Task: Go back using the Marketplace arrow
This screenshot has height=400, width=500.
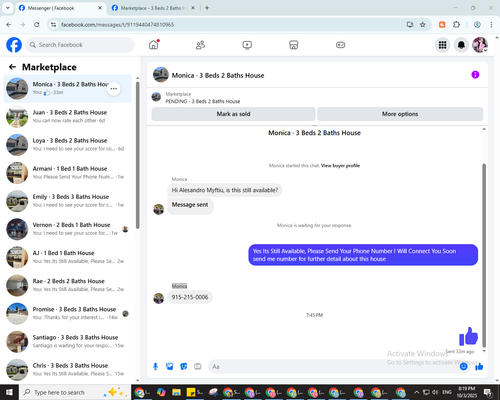Action: click(12, 67)
